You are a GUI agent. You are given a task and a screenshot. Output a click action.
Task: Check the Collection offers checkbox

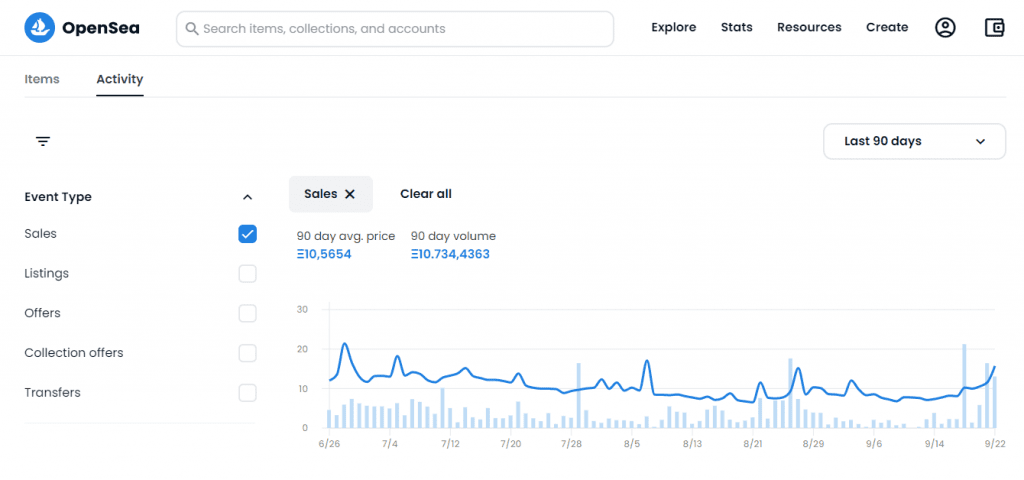point(248,353)
